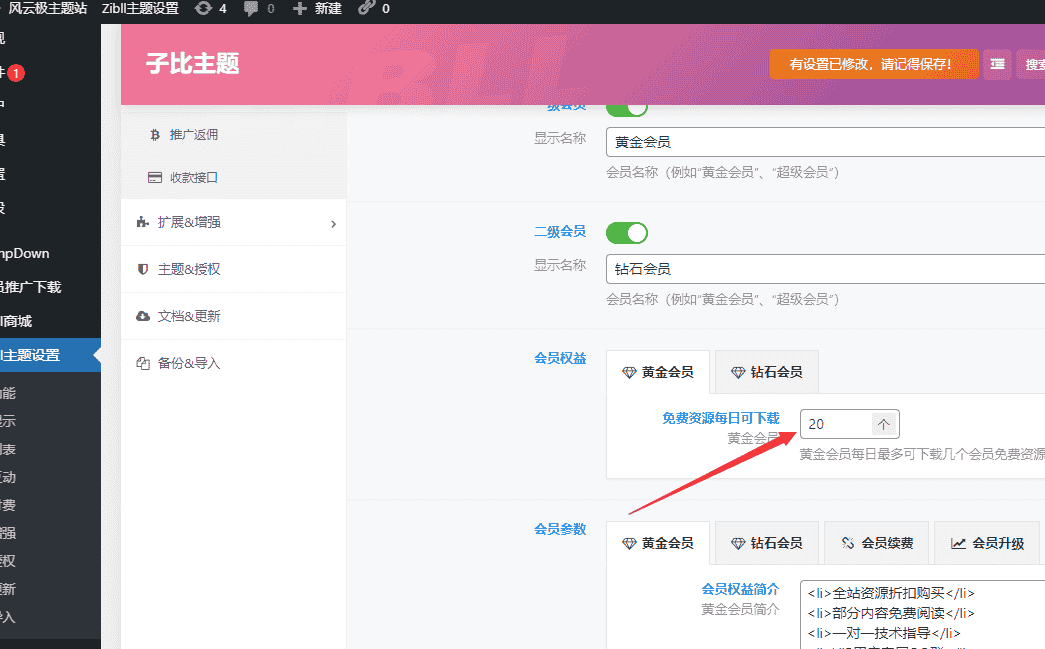Open 主题&授权 with the shield icon
The width and height of the screenshot is (1045, 649).
tap(188, 269)
